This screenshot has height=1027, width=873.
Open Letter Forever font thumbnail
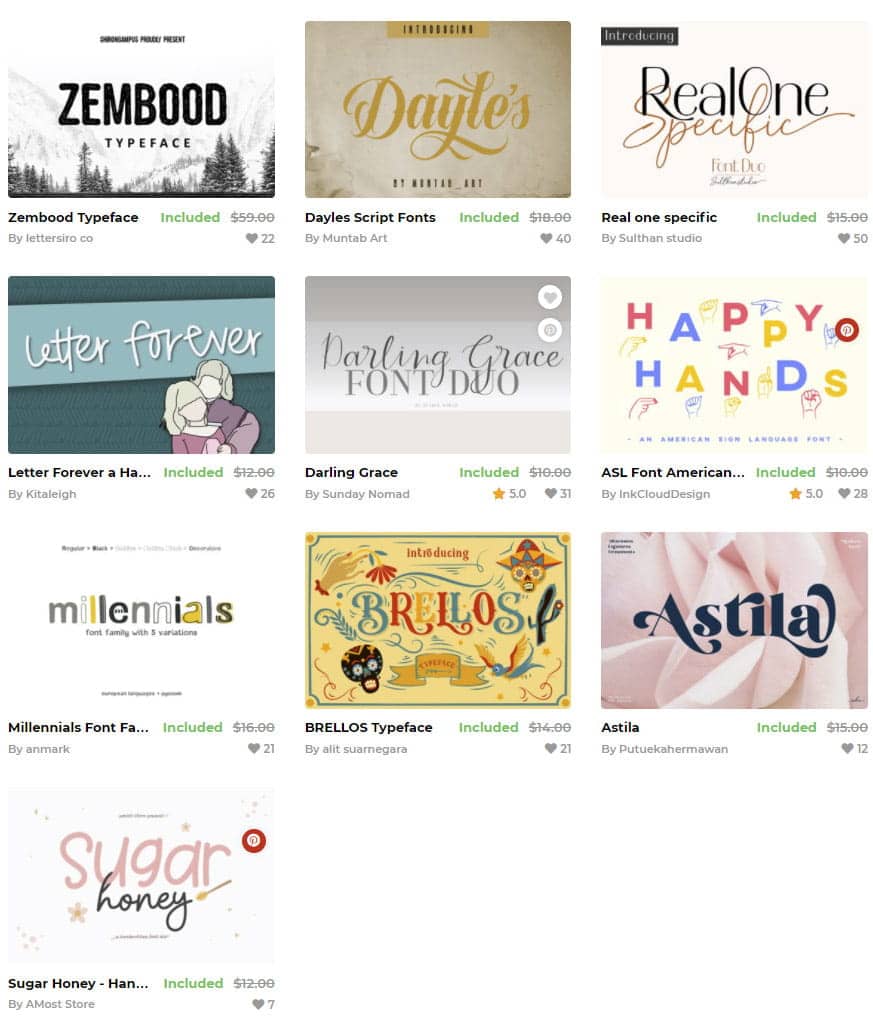(x=141, y=365)
